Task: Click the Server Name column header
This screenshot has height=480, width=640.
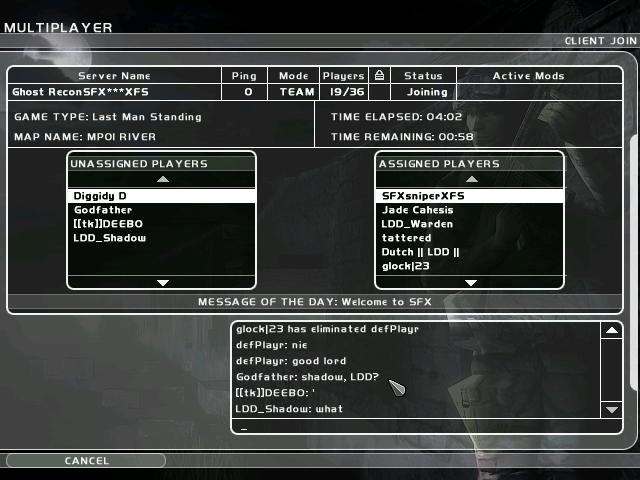Action: [114, 76]
